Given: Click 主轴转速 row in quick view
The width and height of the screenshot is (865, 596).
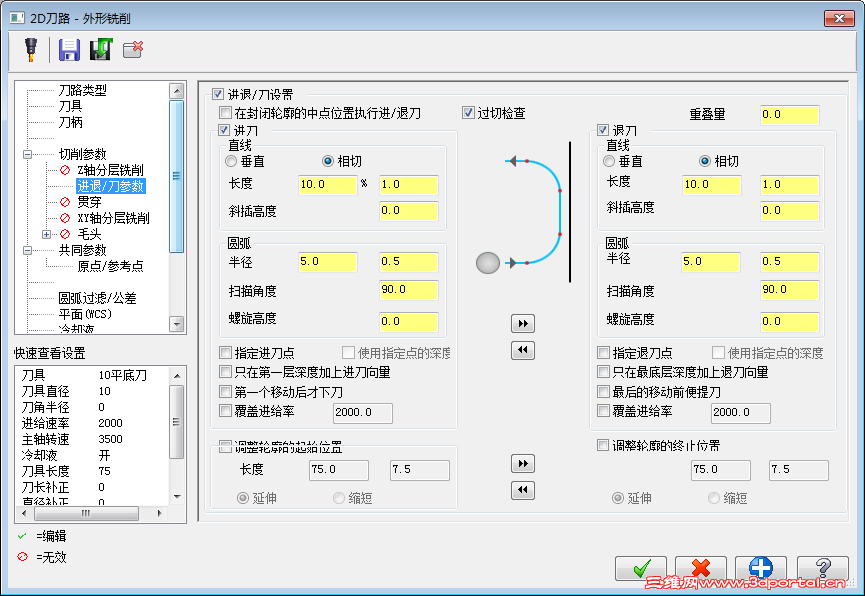Looking at the screenshot, I should 72,439.
